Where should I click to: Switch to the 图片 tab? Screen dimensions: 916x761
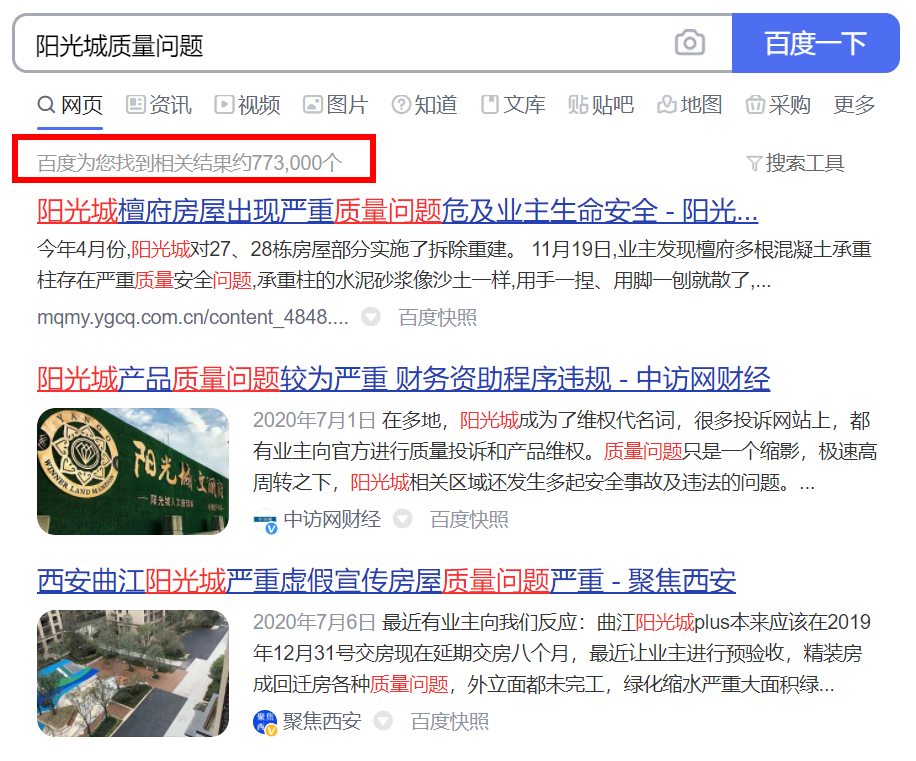point(336,105)
